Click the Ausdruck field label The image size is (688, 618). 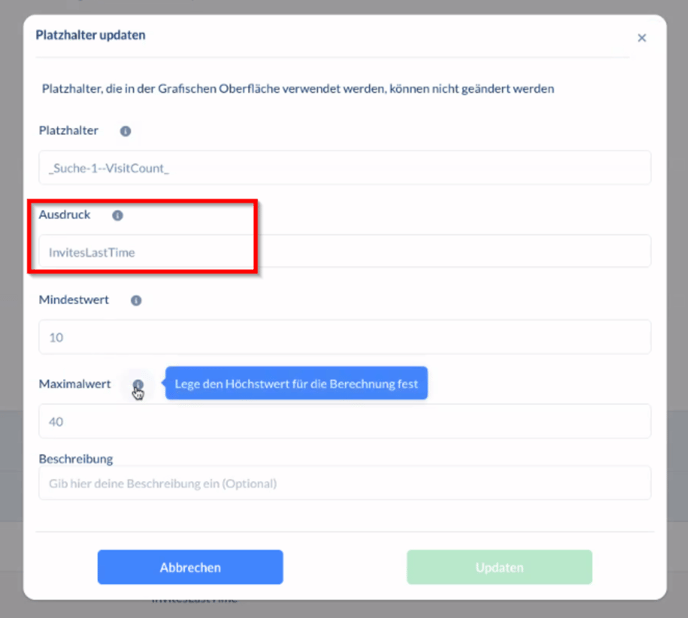pos(65,215)
